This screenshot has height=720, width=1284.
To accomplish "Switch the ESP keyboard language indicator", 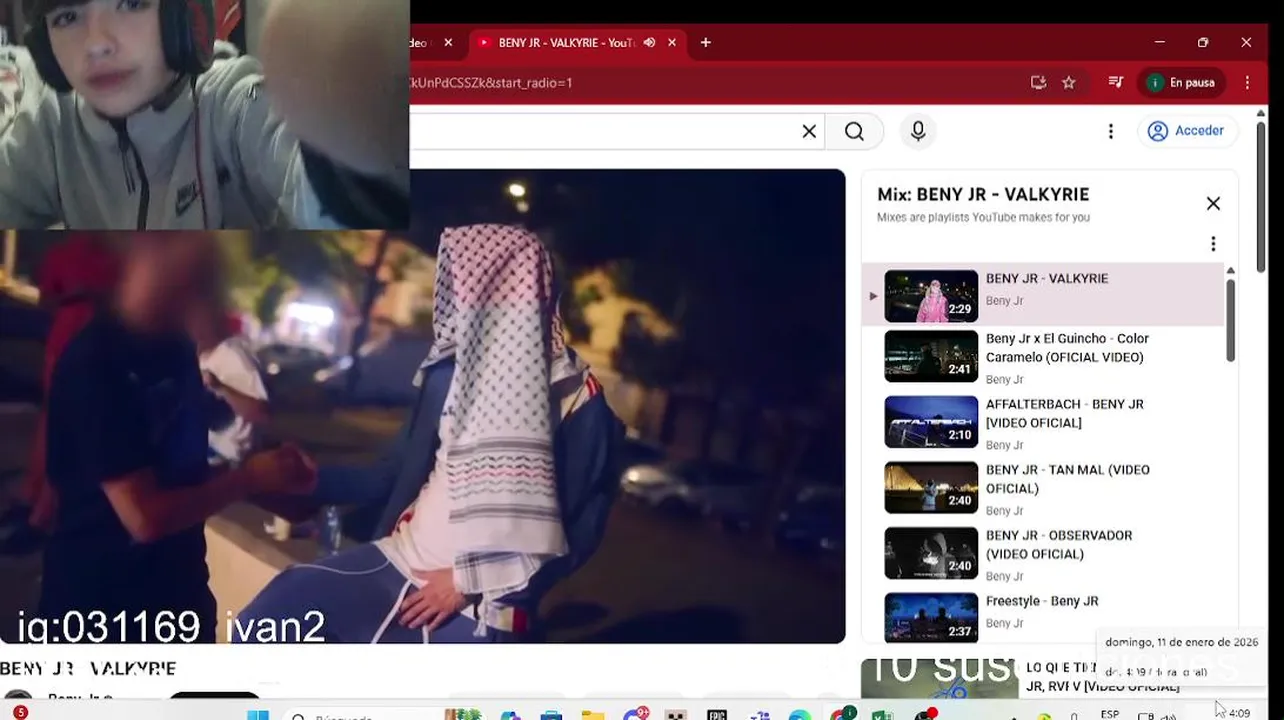I will [x=1109, y=714].
